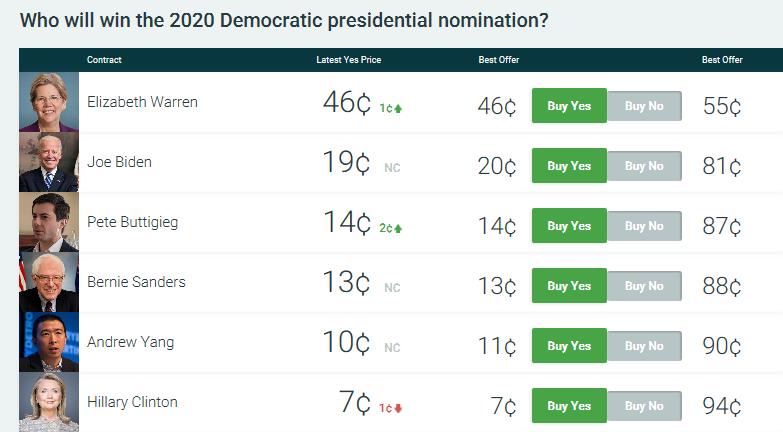Select Buy No for Andrew Yang
The height and width of the screenshot is (432, 783).
coord(644,346)
